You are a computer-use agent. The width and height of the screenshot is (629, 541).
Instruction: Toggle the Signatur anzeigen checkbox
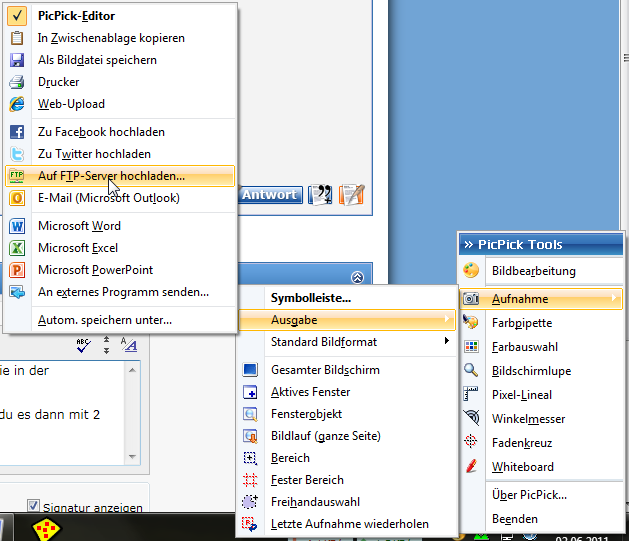33,505
